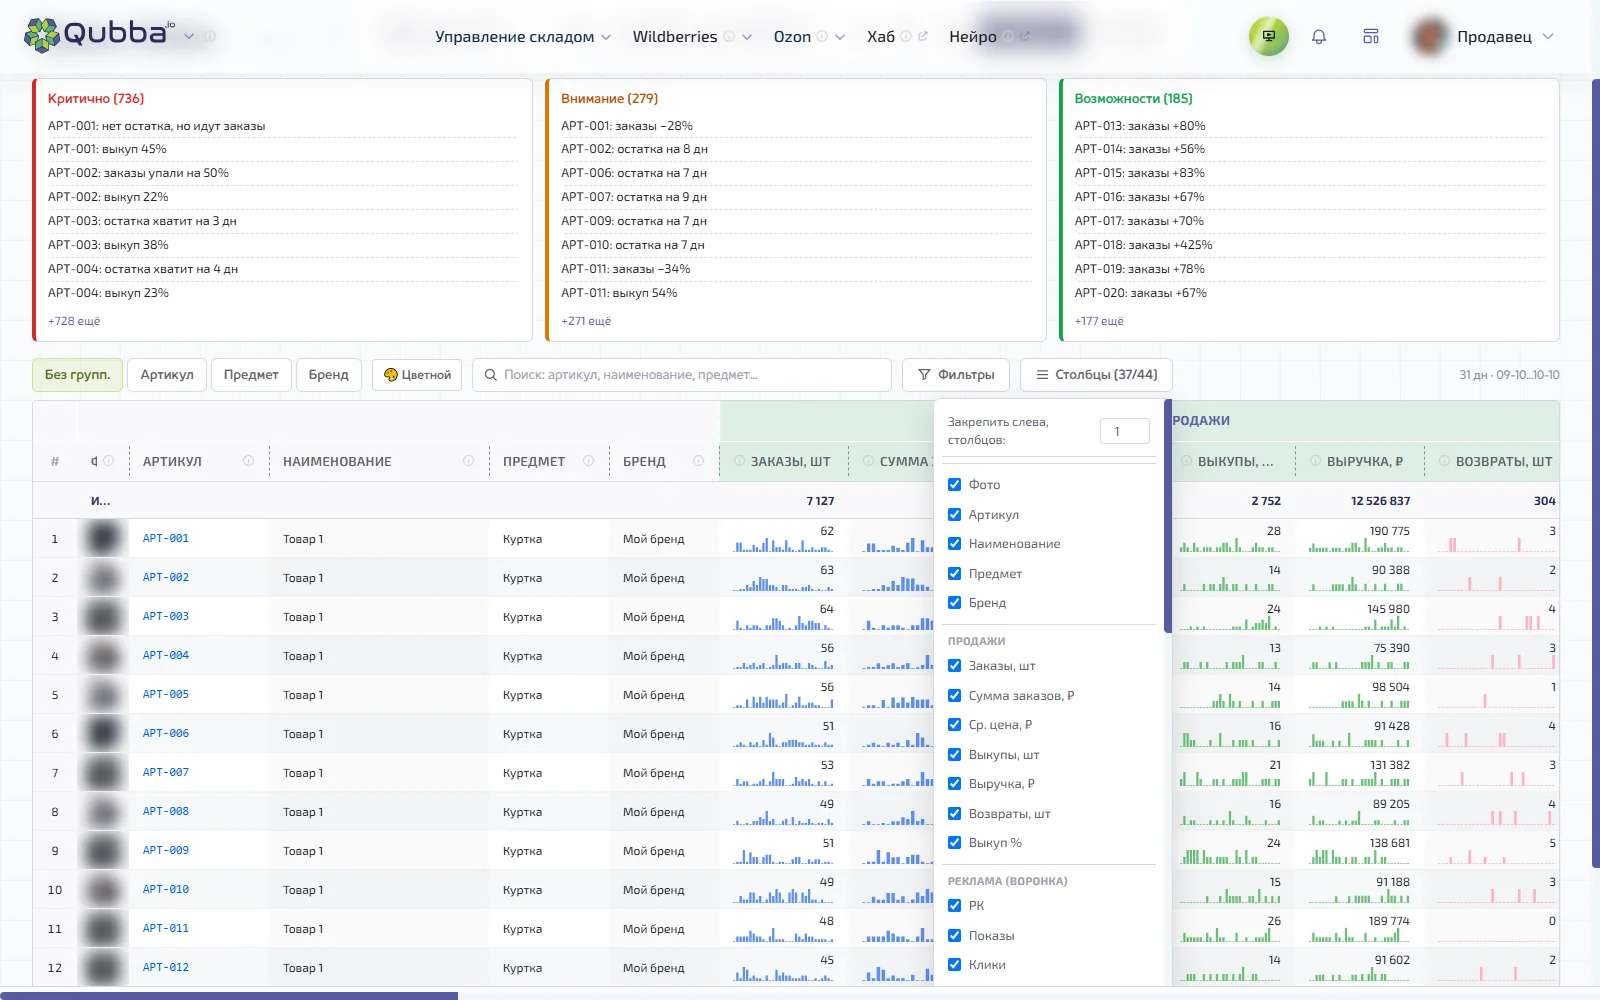Click the search field for артикул, наименование

(682, 375)
